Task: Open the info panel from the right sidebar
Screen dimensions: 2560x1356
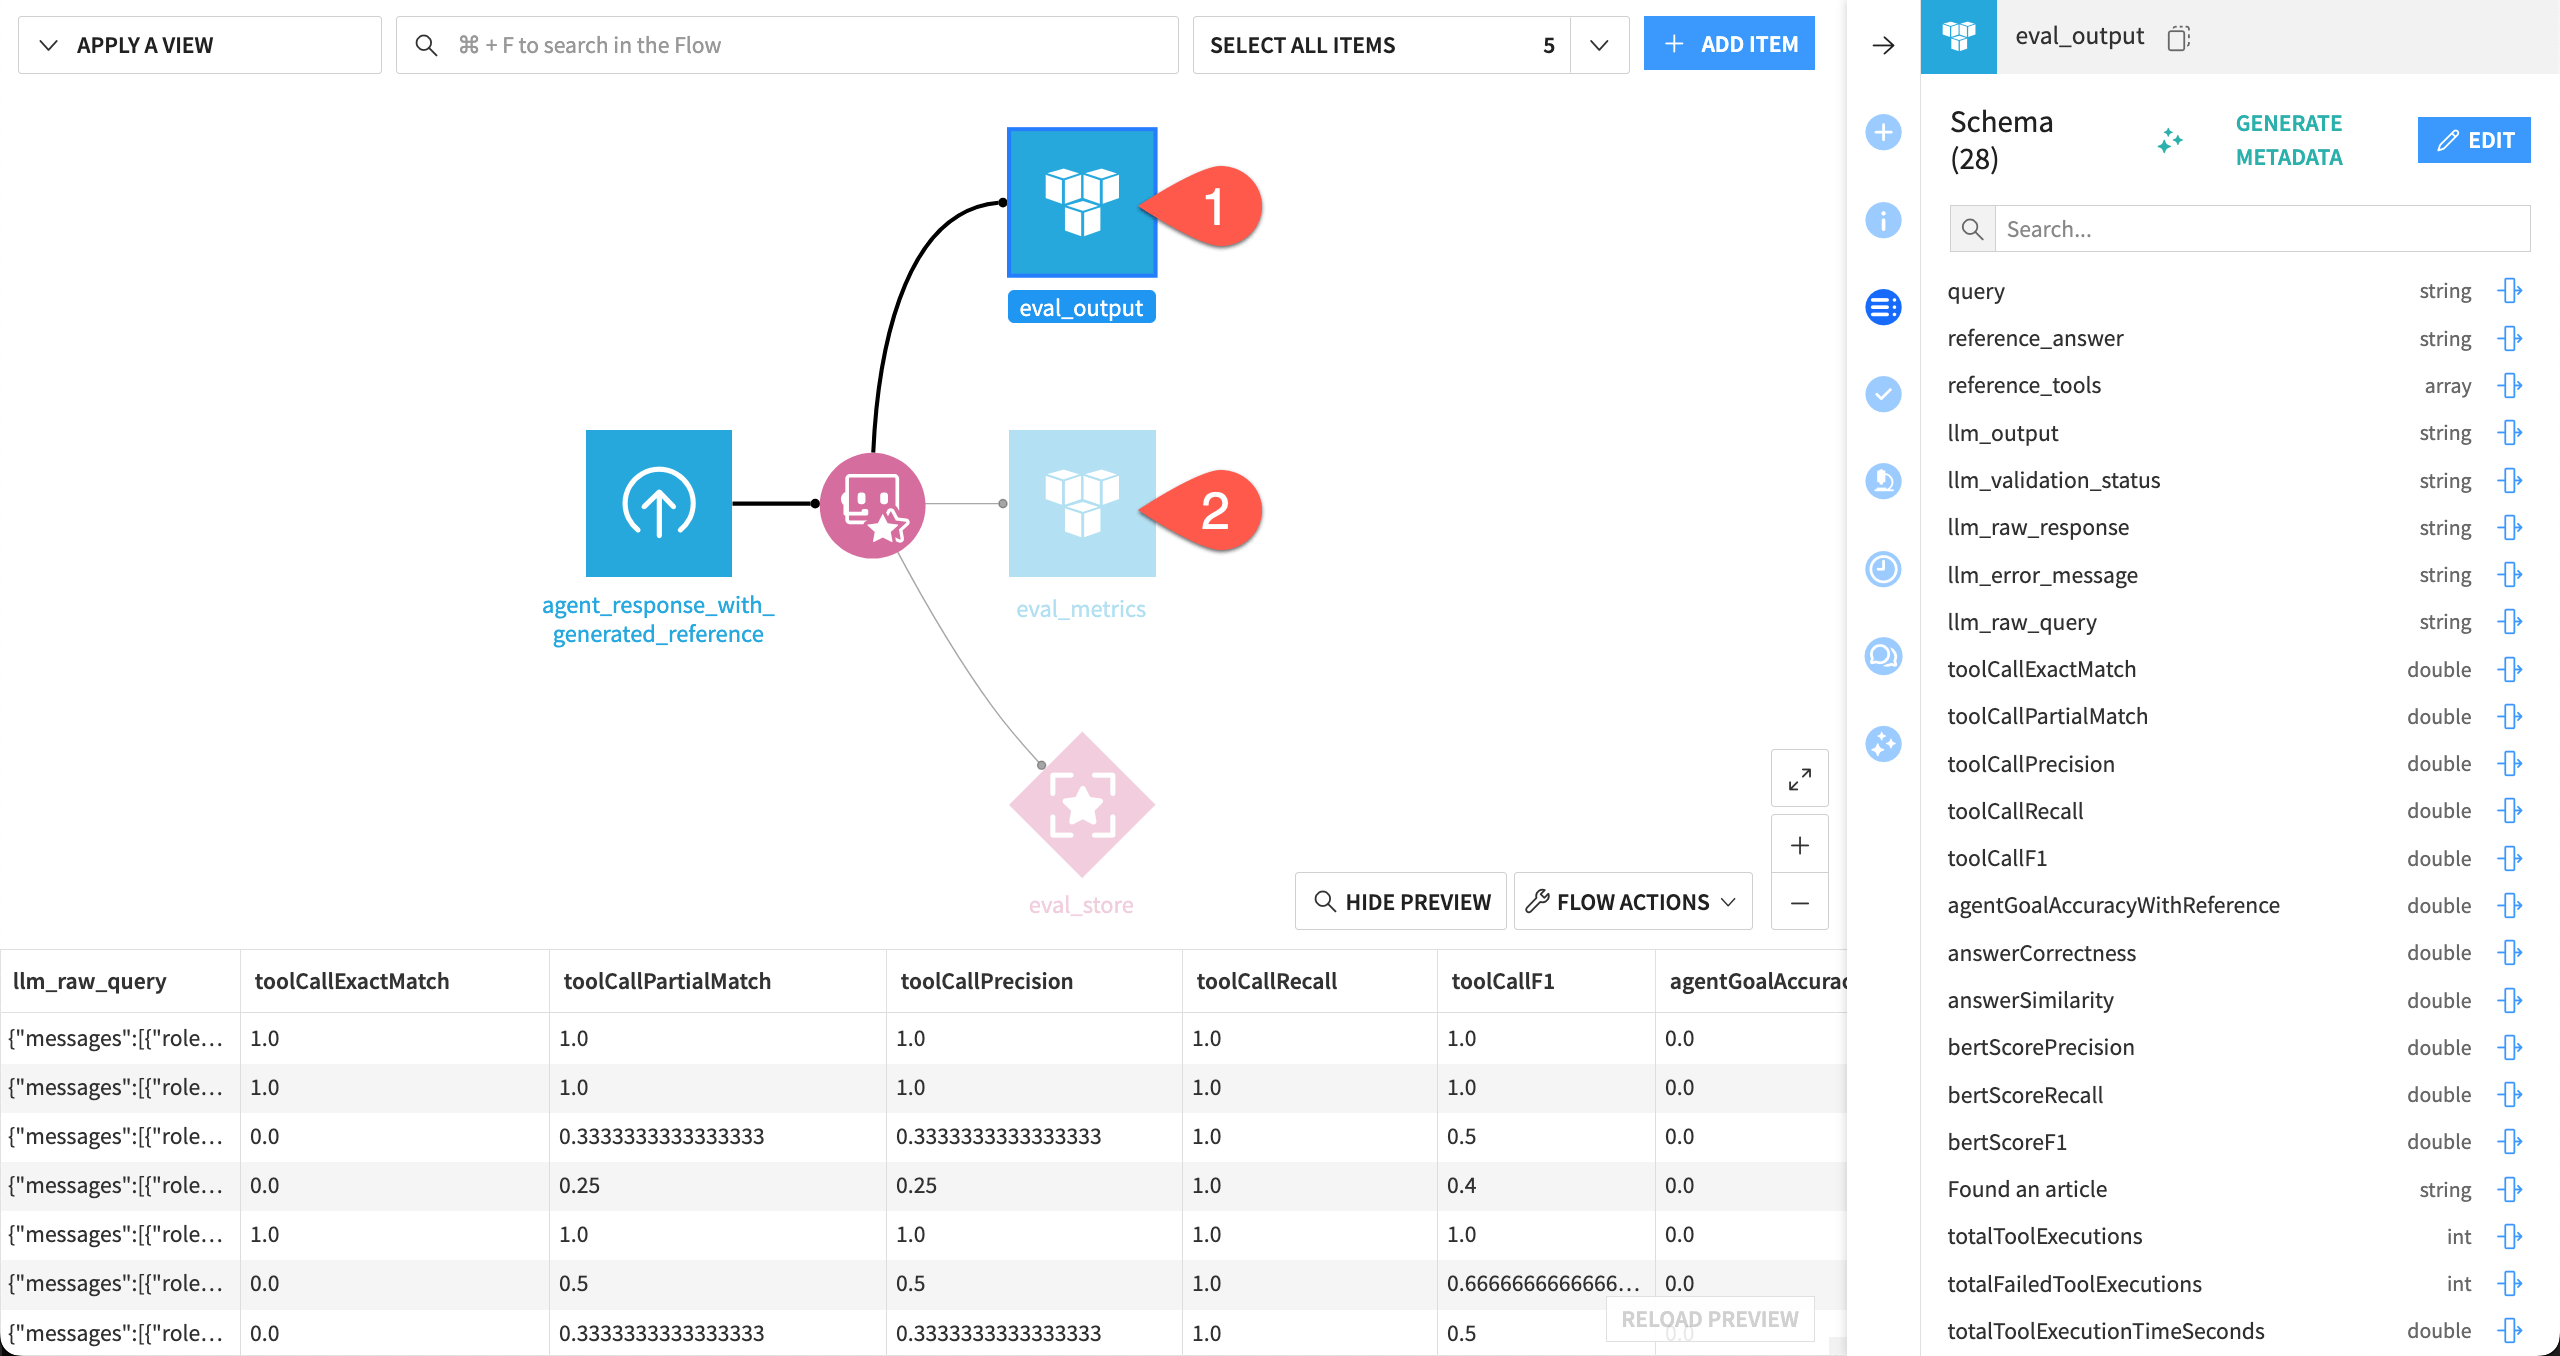Action: [1883, 221]
